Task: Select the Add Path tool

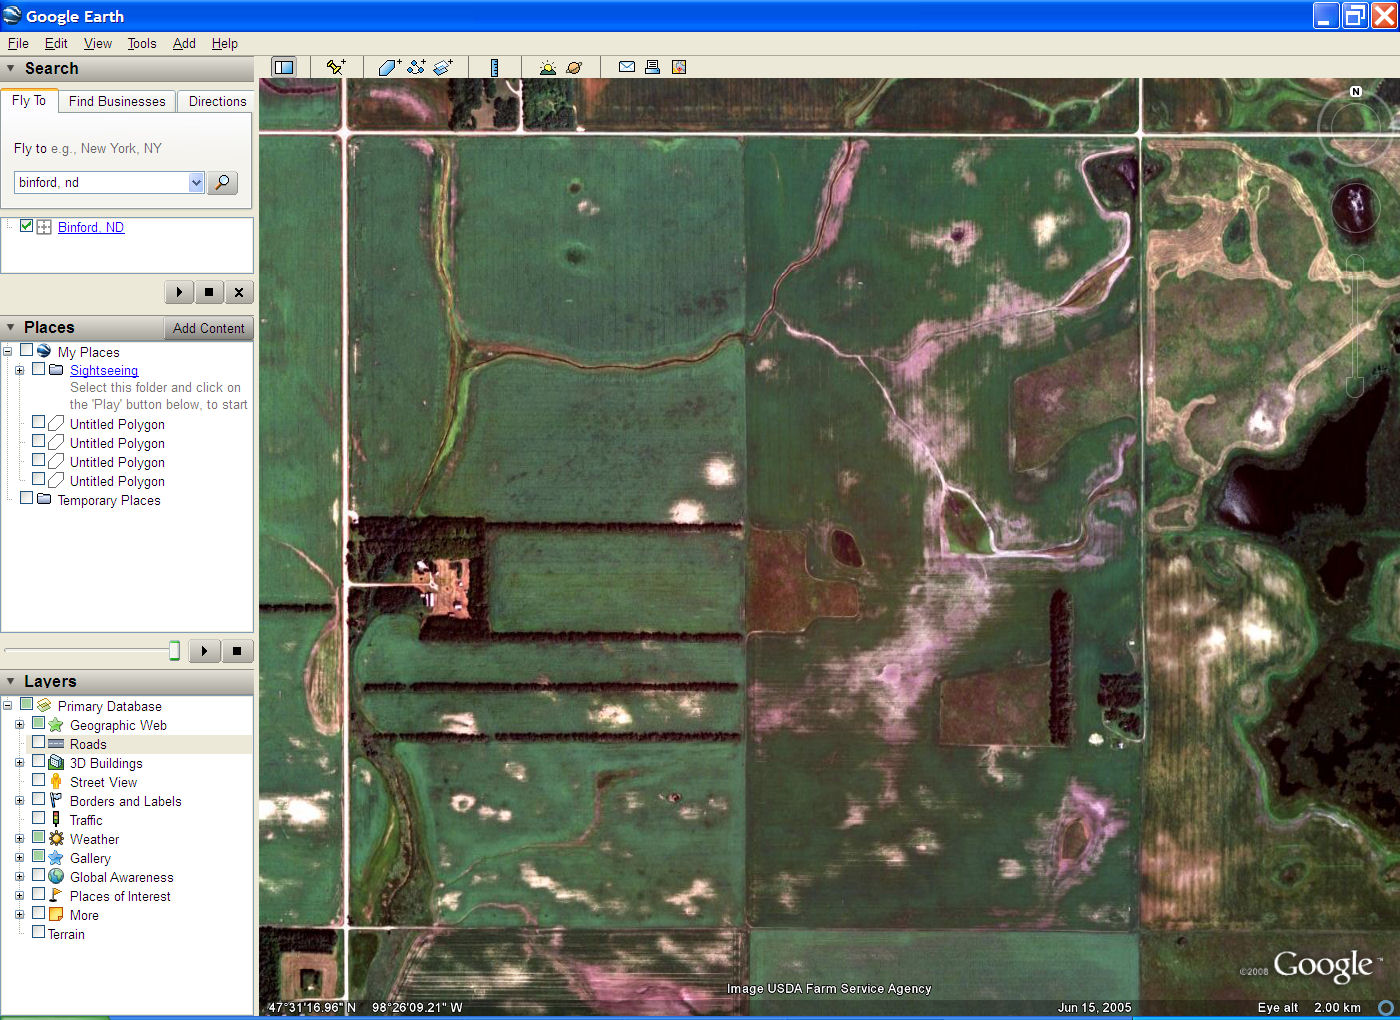Action: tap(416, 67)
